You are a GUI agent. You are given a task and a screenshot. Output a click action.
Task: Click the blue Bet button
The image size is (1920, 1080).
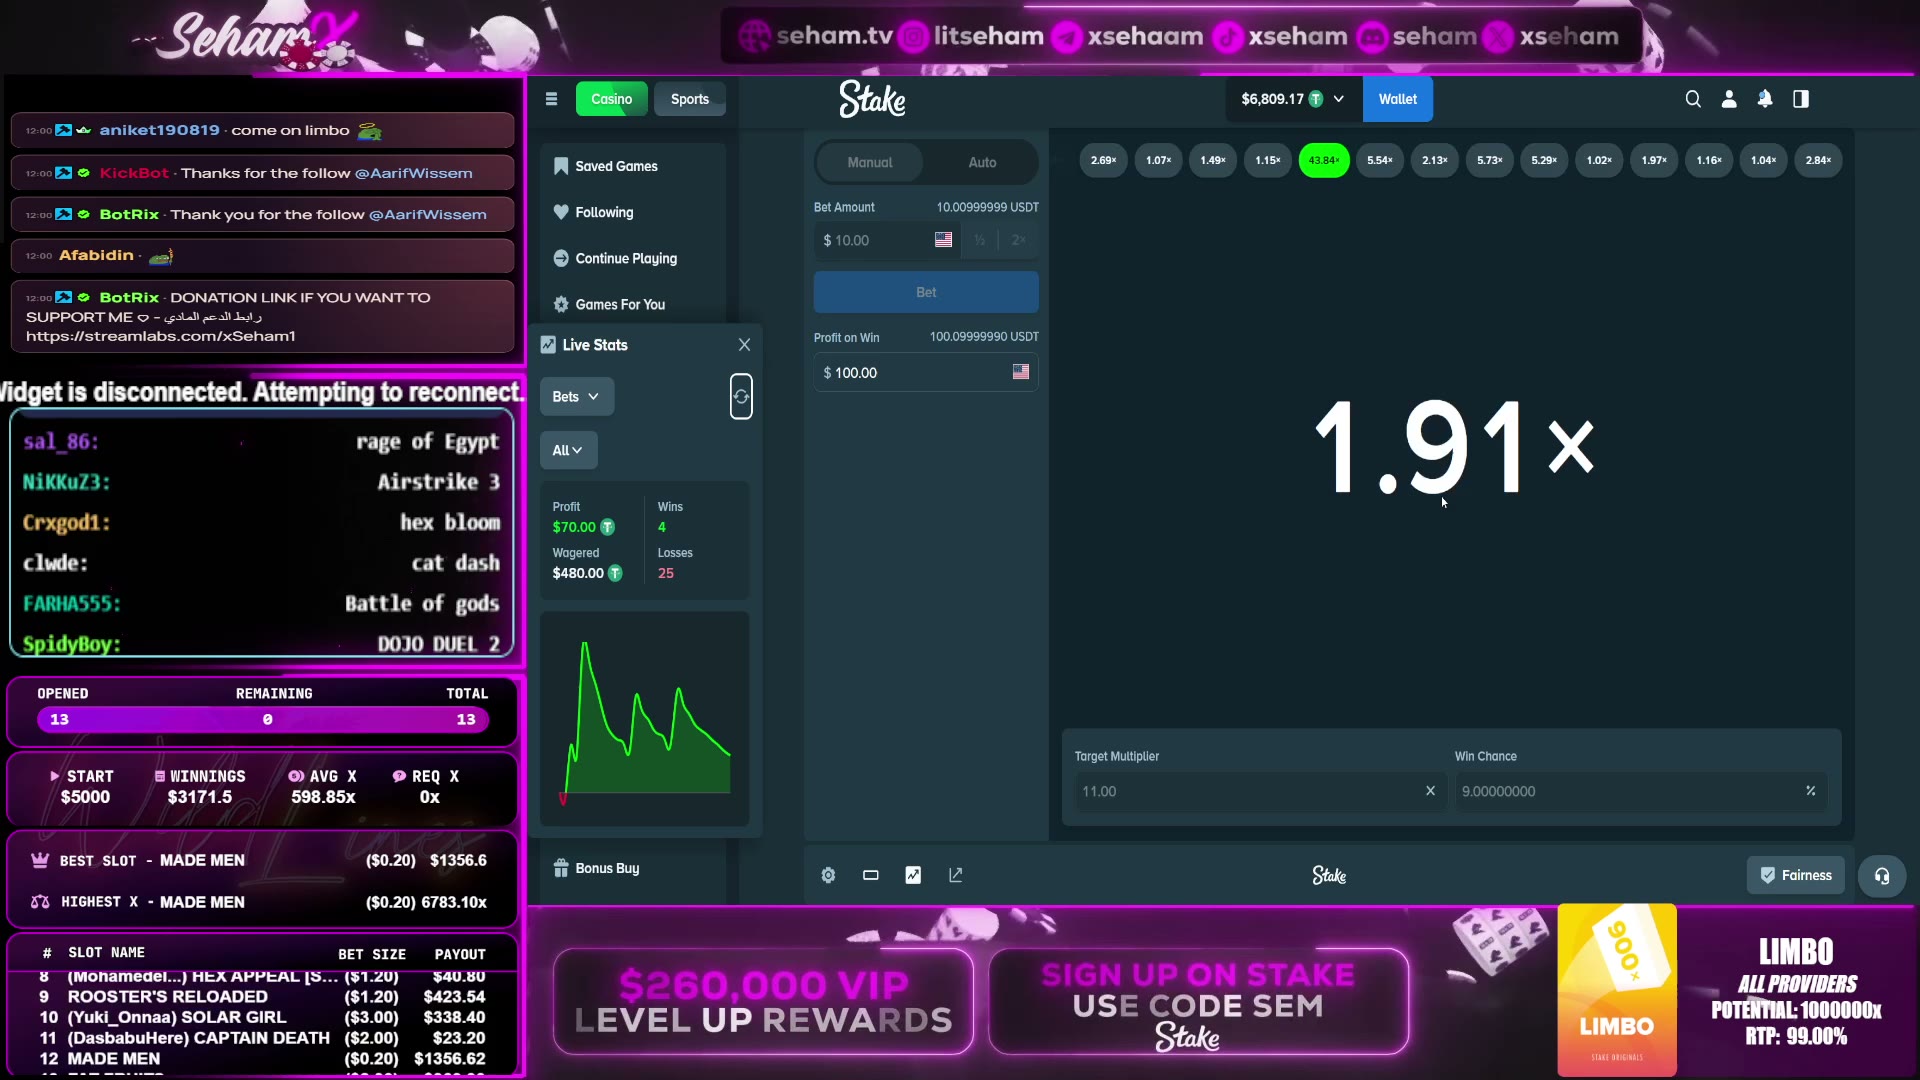pos(926,292)
